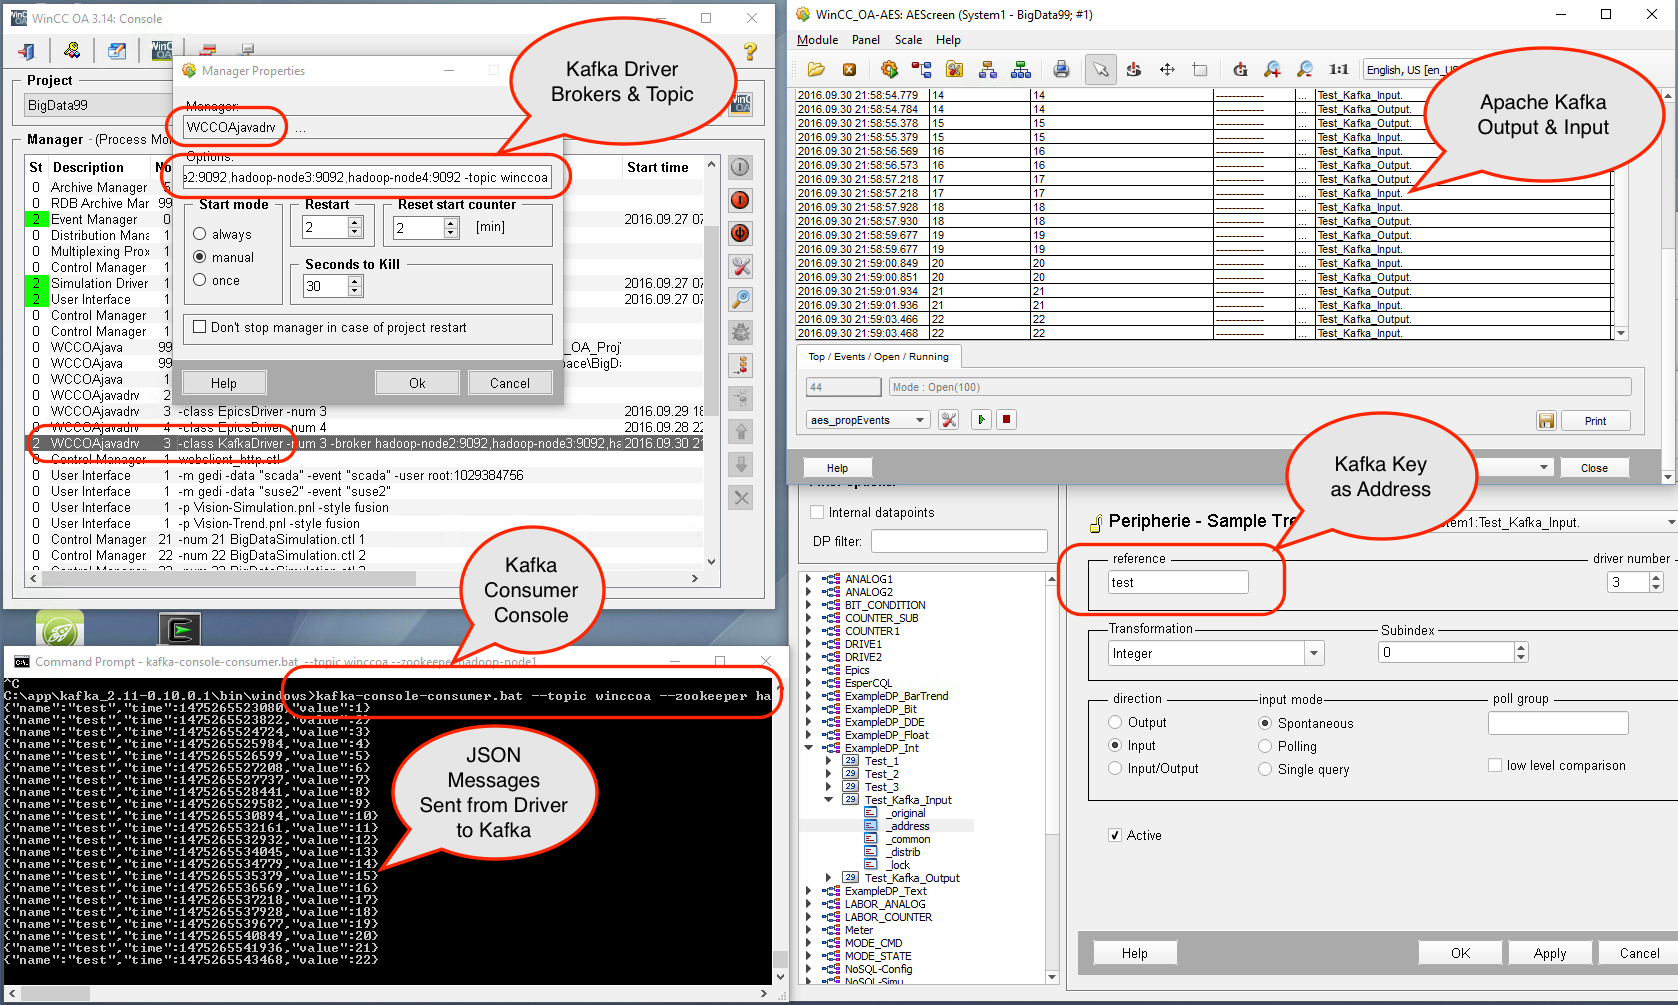Open the Panel menu
1678x1005 pixels.
click(866, 40)
